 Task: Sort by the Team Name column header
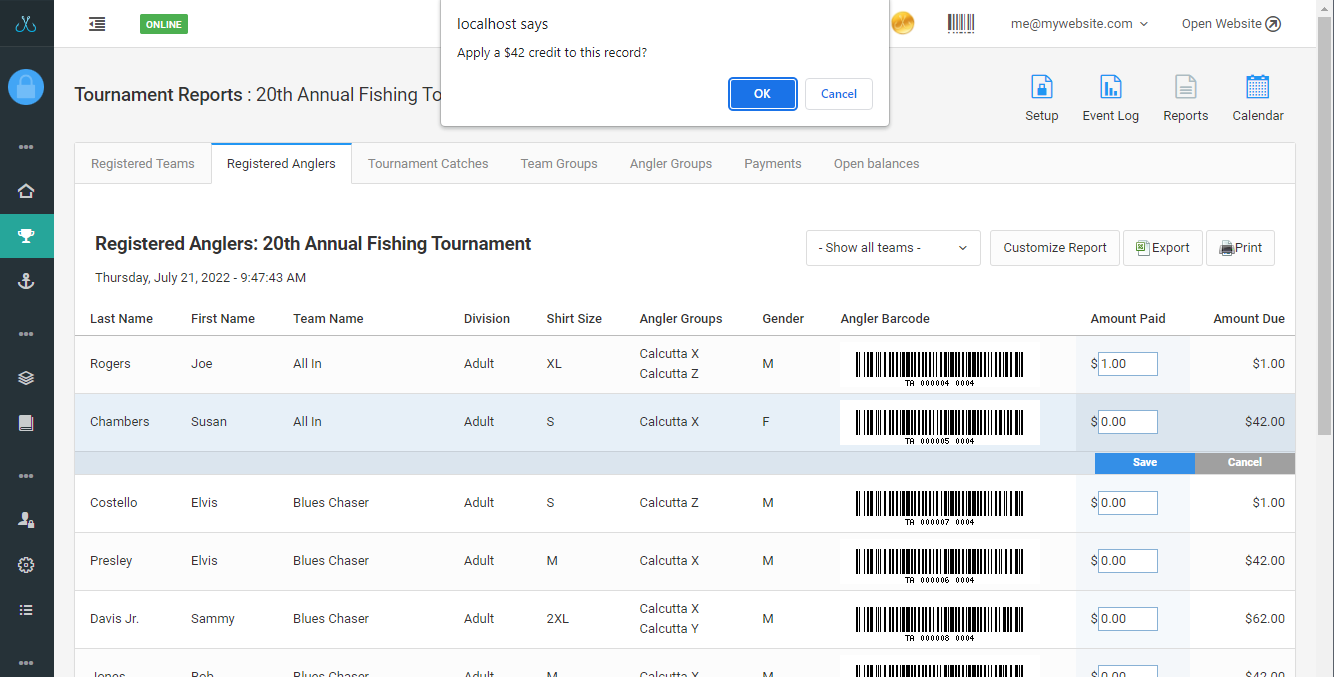coord(328,319)
